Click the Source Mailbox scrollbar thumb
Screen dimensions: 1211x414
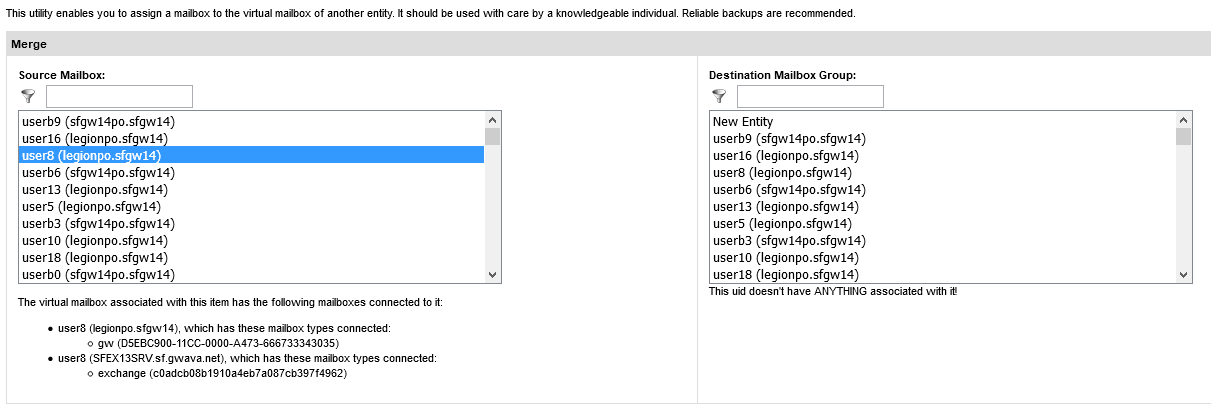pos(492,136)
